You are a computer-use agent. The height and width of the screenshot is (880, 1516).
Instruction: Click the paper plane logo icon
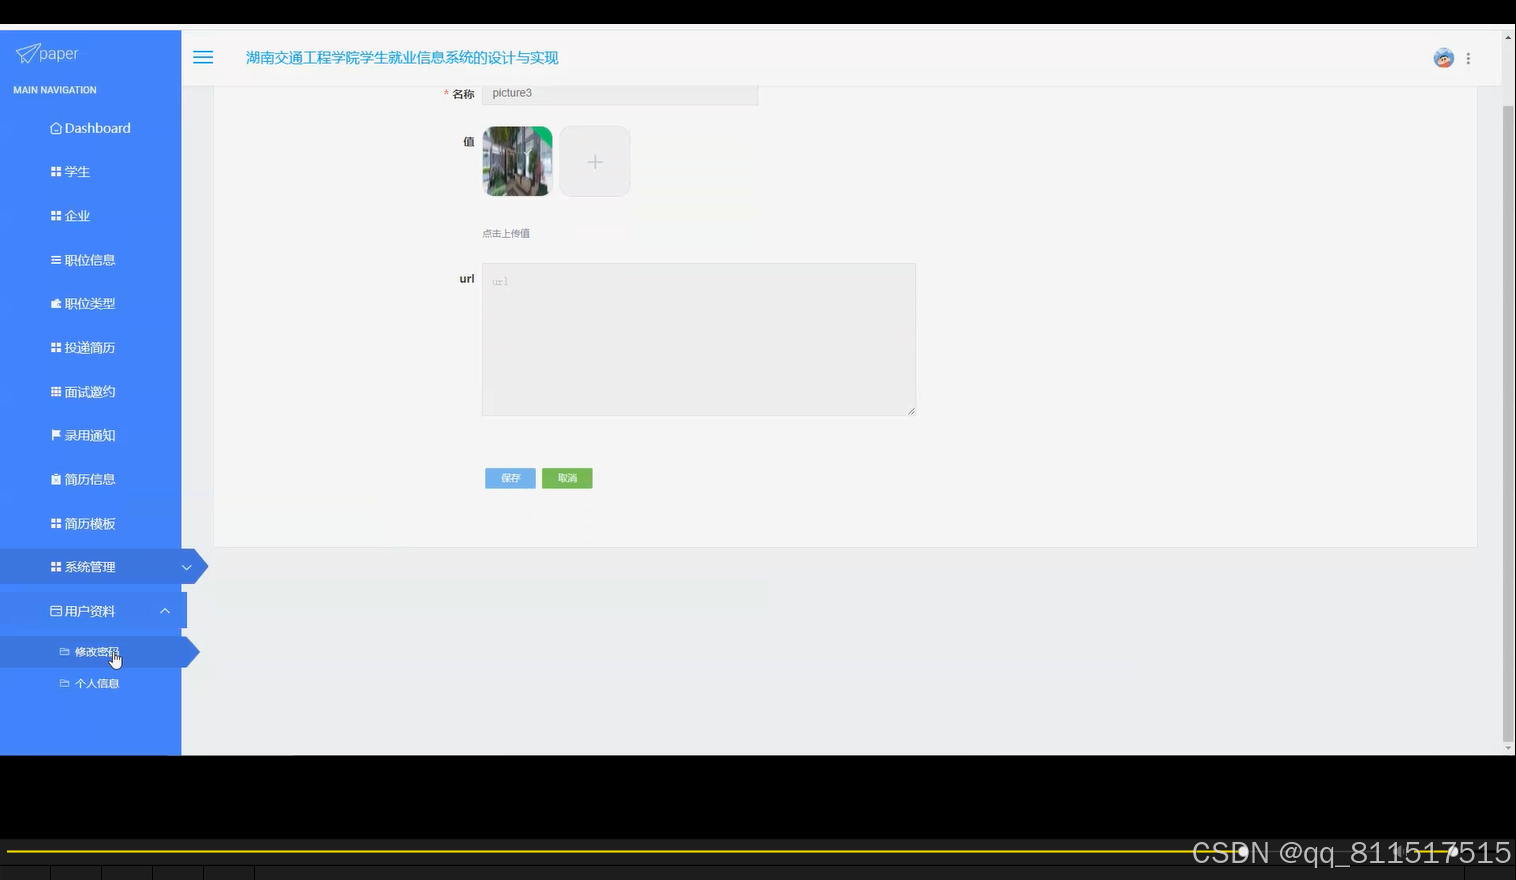tap(27, 53)
